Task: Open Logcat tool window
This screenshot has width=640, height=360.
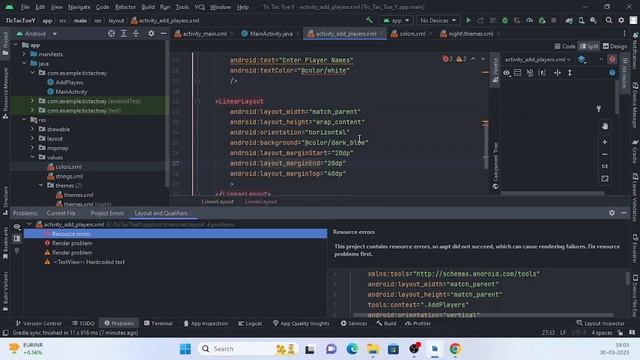Action: tap(250, 323)
